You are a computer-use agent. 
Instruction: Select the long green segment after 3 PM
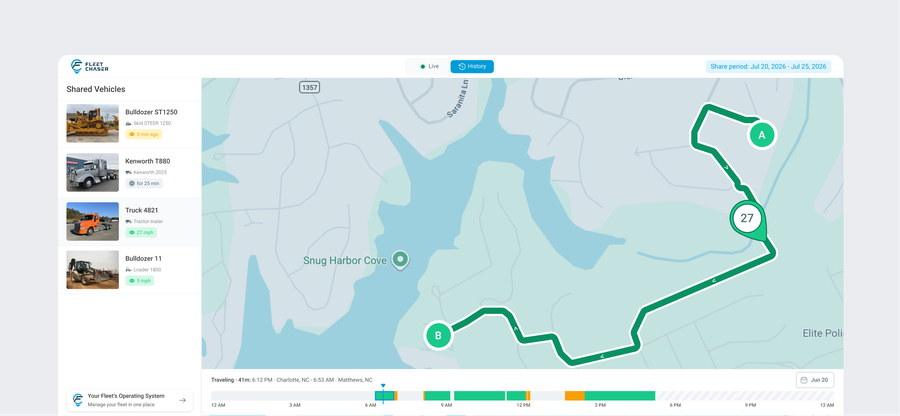[620, 396]
